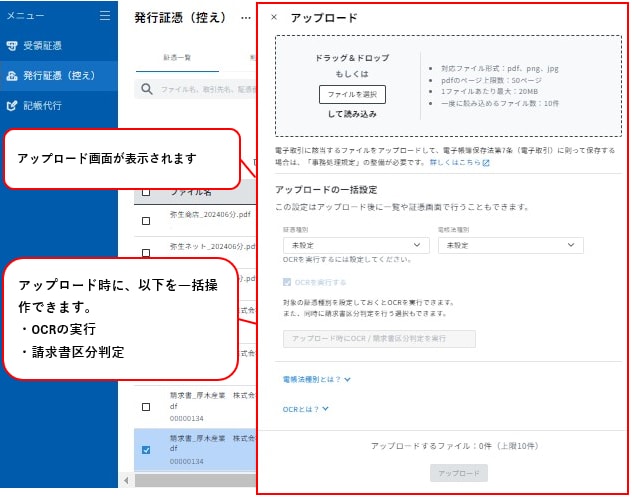Image resolution: width=632 pixels, height=499 pixels.
Task: Uncheck the highlighted 請求書_厚木産業 row checkbox
Action: (146, 450)
